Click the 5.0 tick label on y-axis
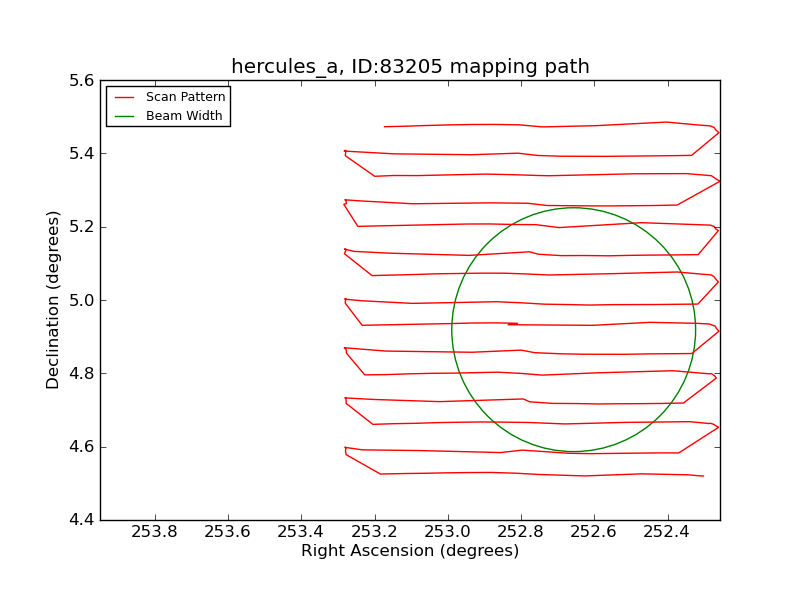Screen dimensions: 800x600 [82, 300]
